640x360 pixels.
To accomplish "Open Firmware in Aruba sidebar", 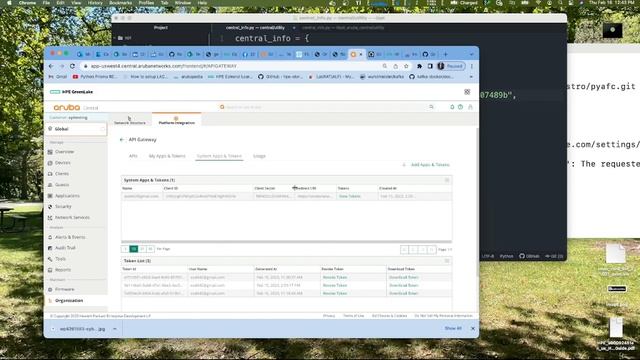I will pyautogui.click(x=64, y=289).
